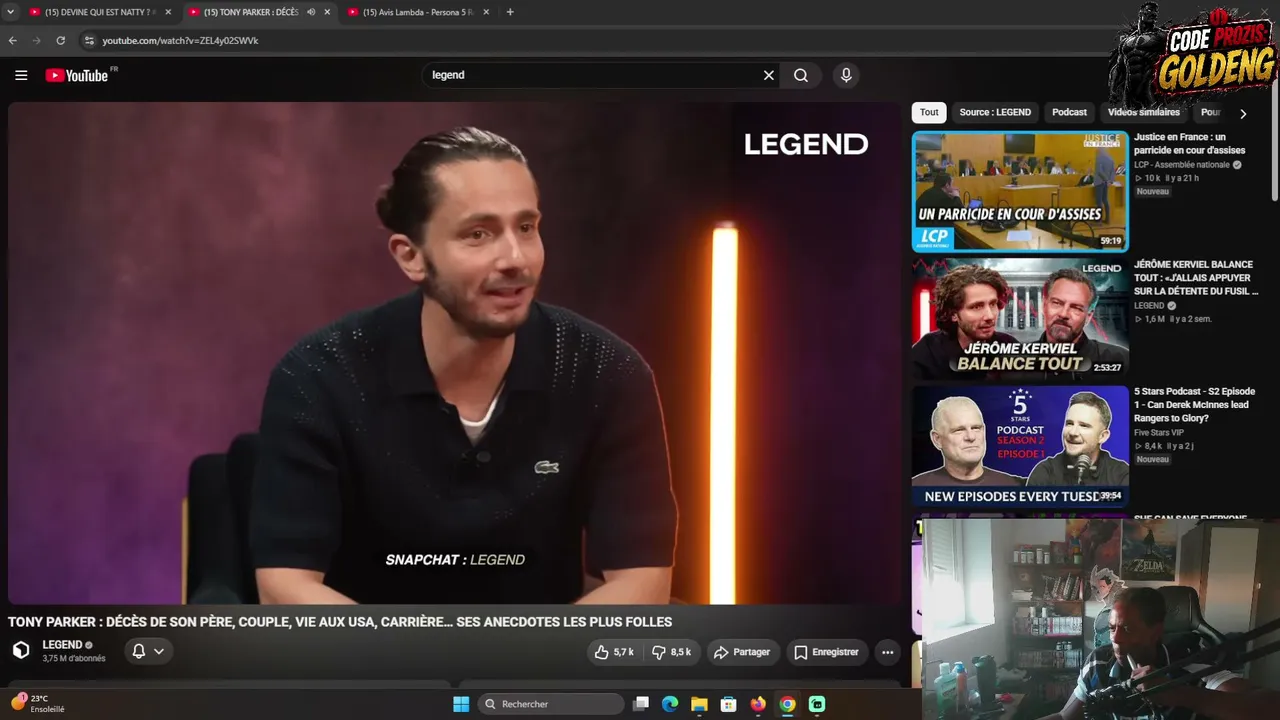Click the '3,75 M d'abonnés' subscriber count

(x=73, y=659)
